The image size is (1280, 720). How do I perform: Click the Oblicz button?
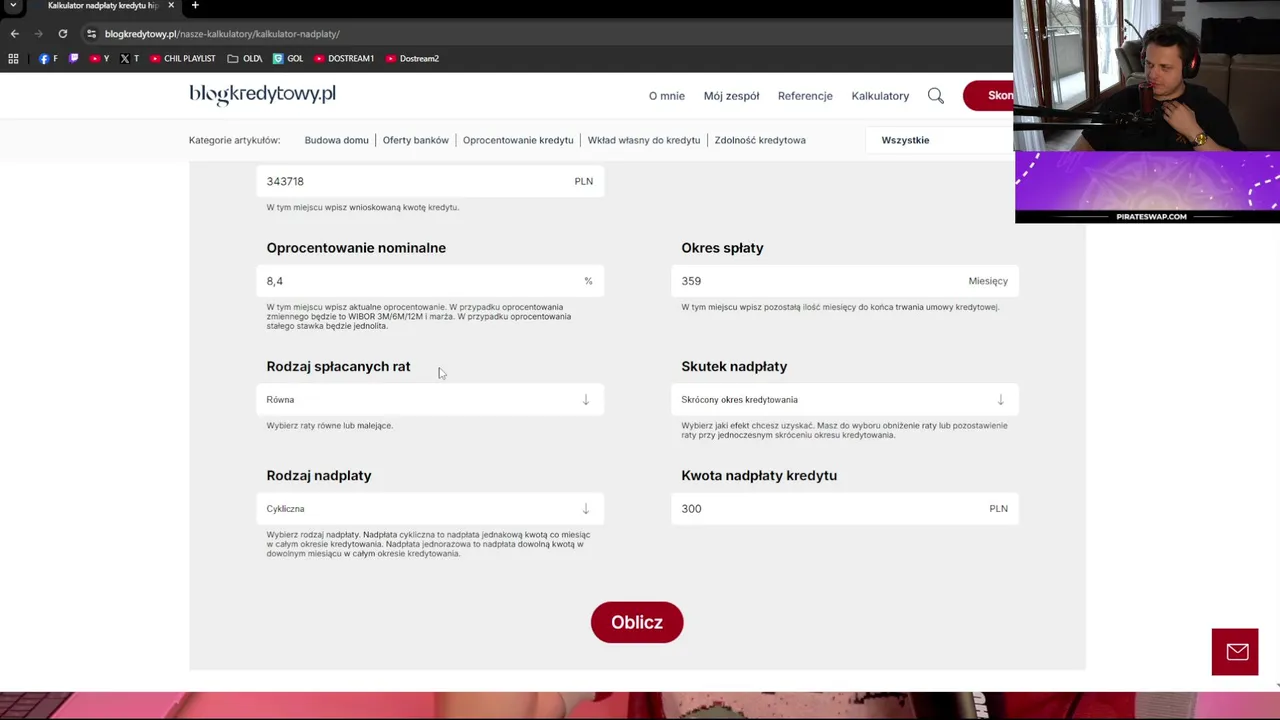pyautogui.click(x=637, y=622)
